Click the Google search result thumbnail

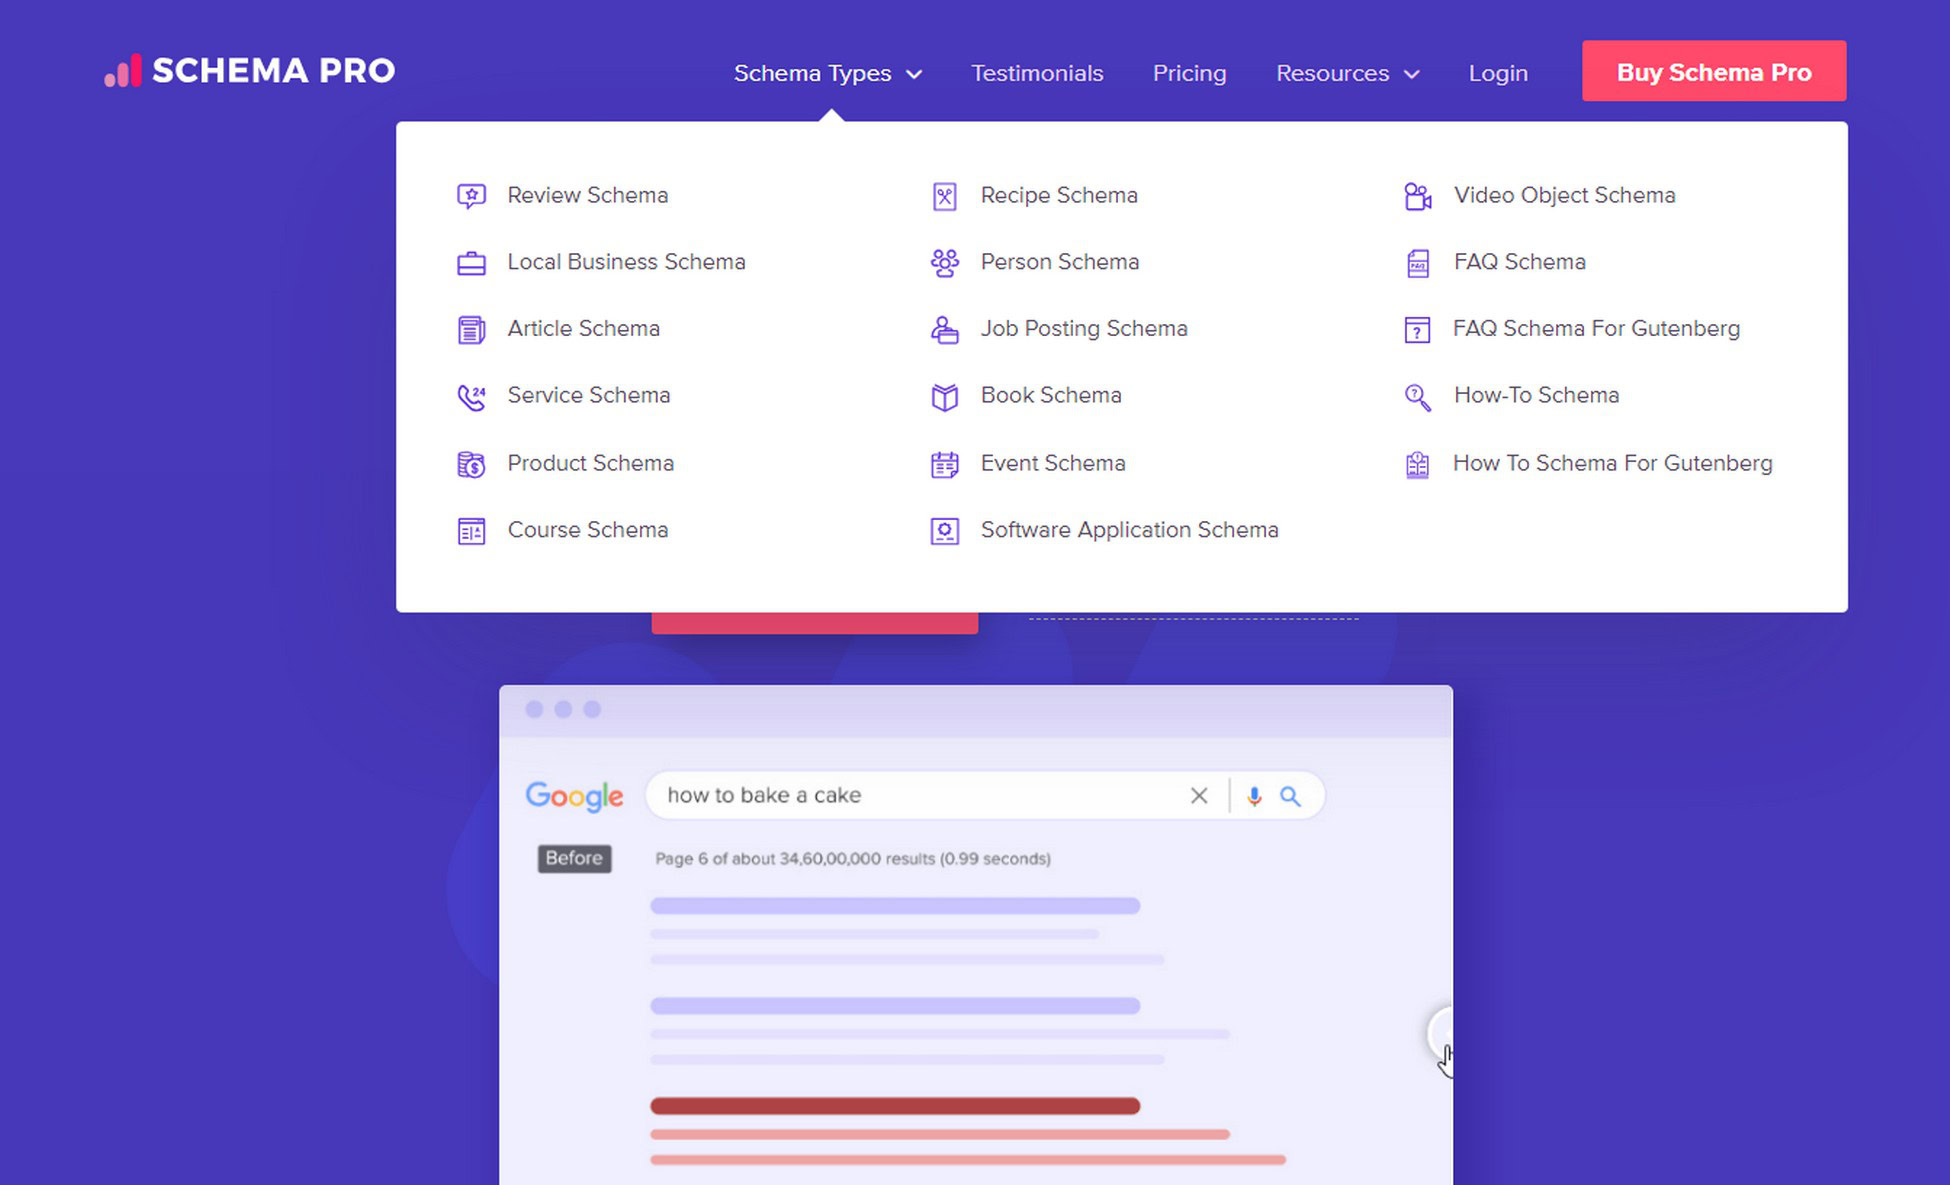(975, 933)
